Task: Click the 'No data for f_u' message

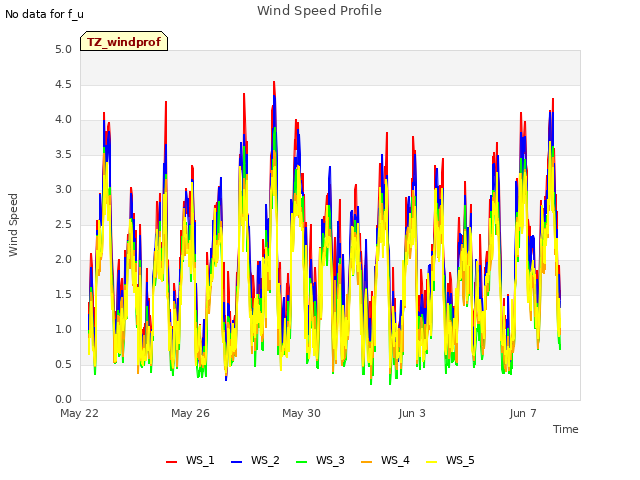Action: (x=44, y=14)
